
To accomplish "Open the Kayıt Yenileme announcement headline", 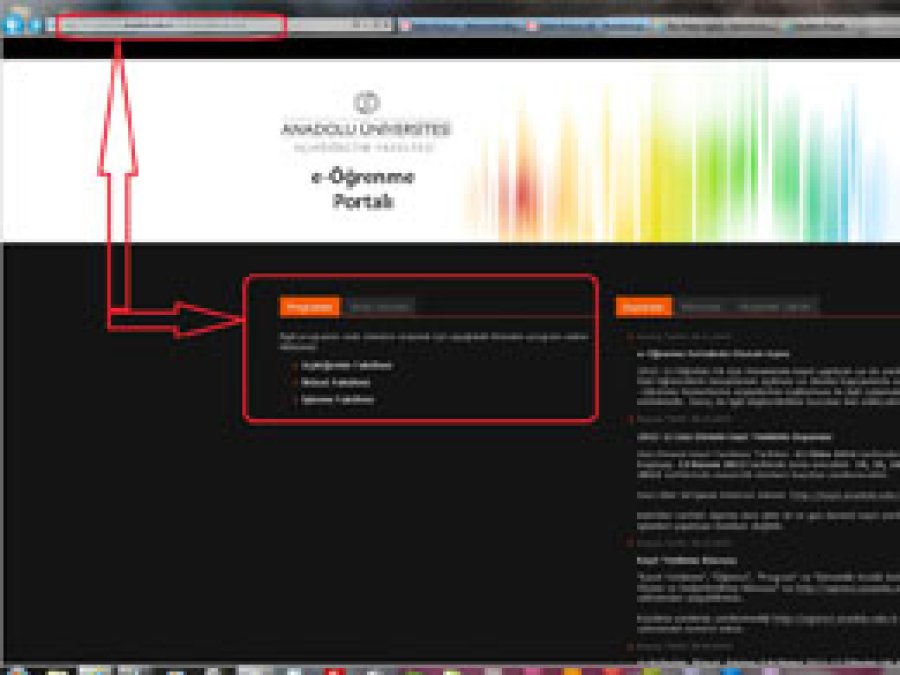I will click(687, 560).
